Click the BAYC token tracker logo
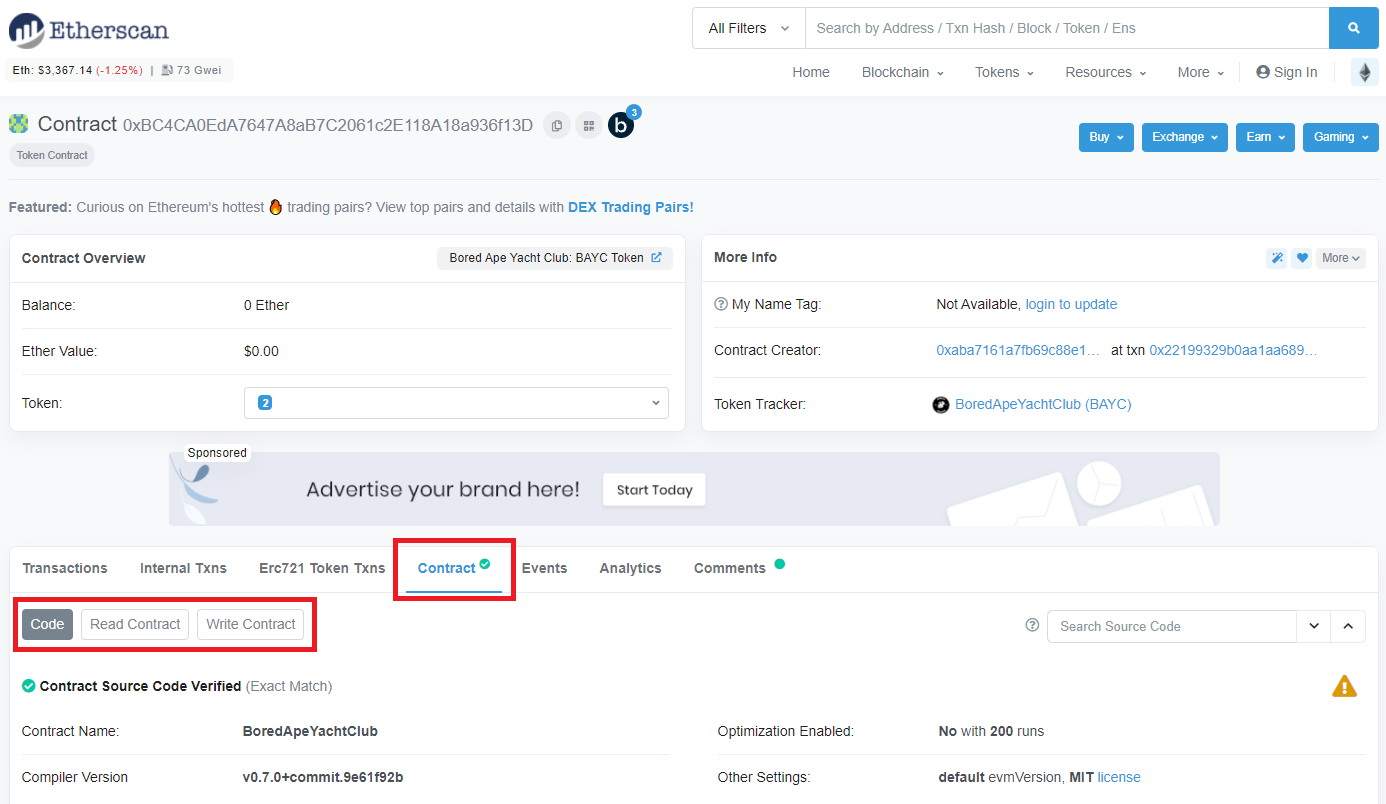This screenshot has height=804, width=1386. pyautogui.click(x=941, y=405)
